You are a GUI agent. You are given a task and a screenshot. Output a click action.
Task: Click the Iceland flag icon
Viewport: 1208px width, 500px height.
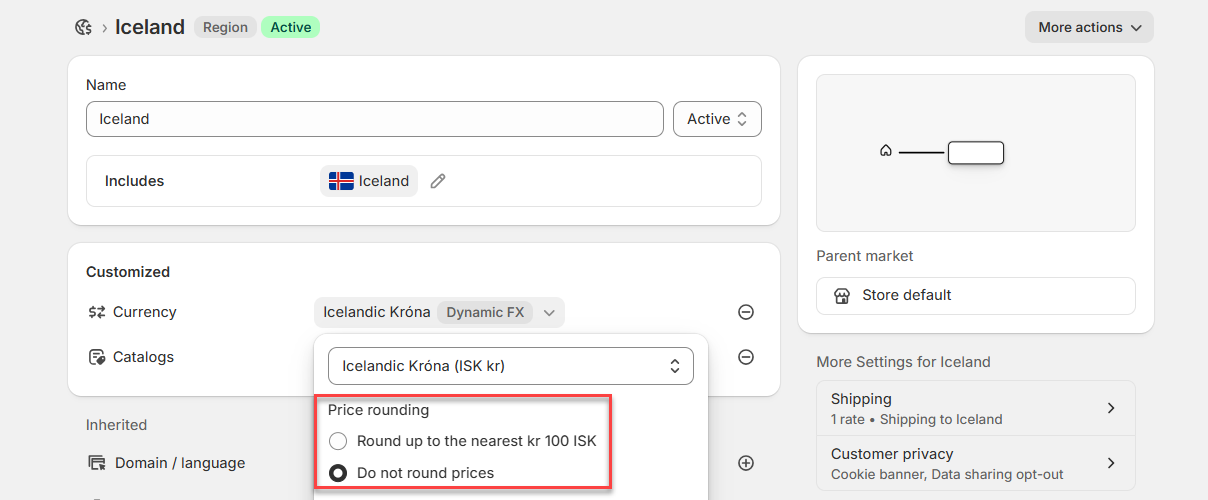tap(341, 181)
